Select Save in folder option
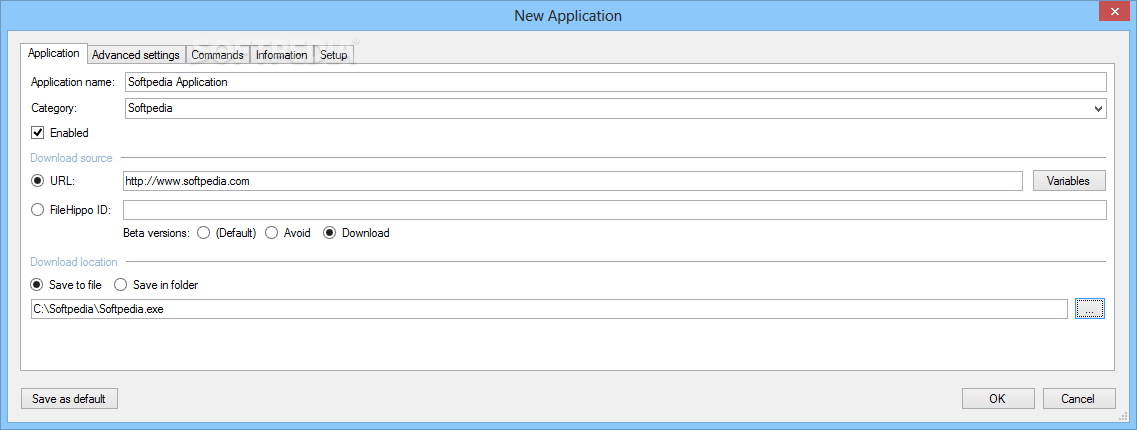1137x430 pixels. [x=120, y=285]
